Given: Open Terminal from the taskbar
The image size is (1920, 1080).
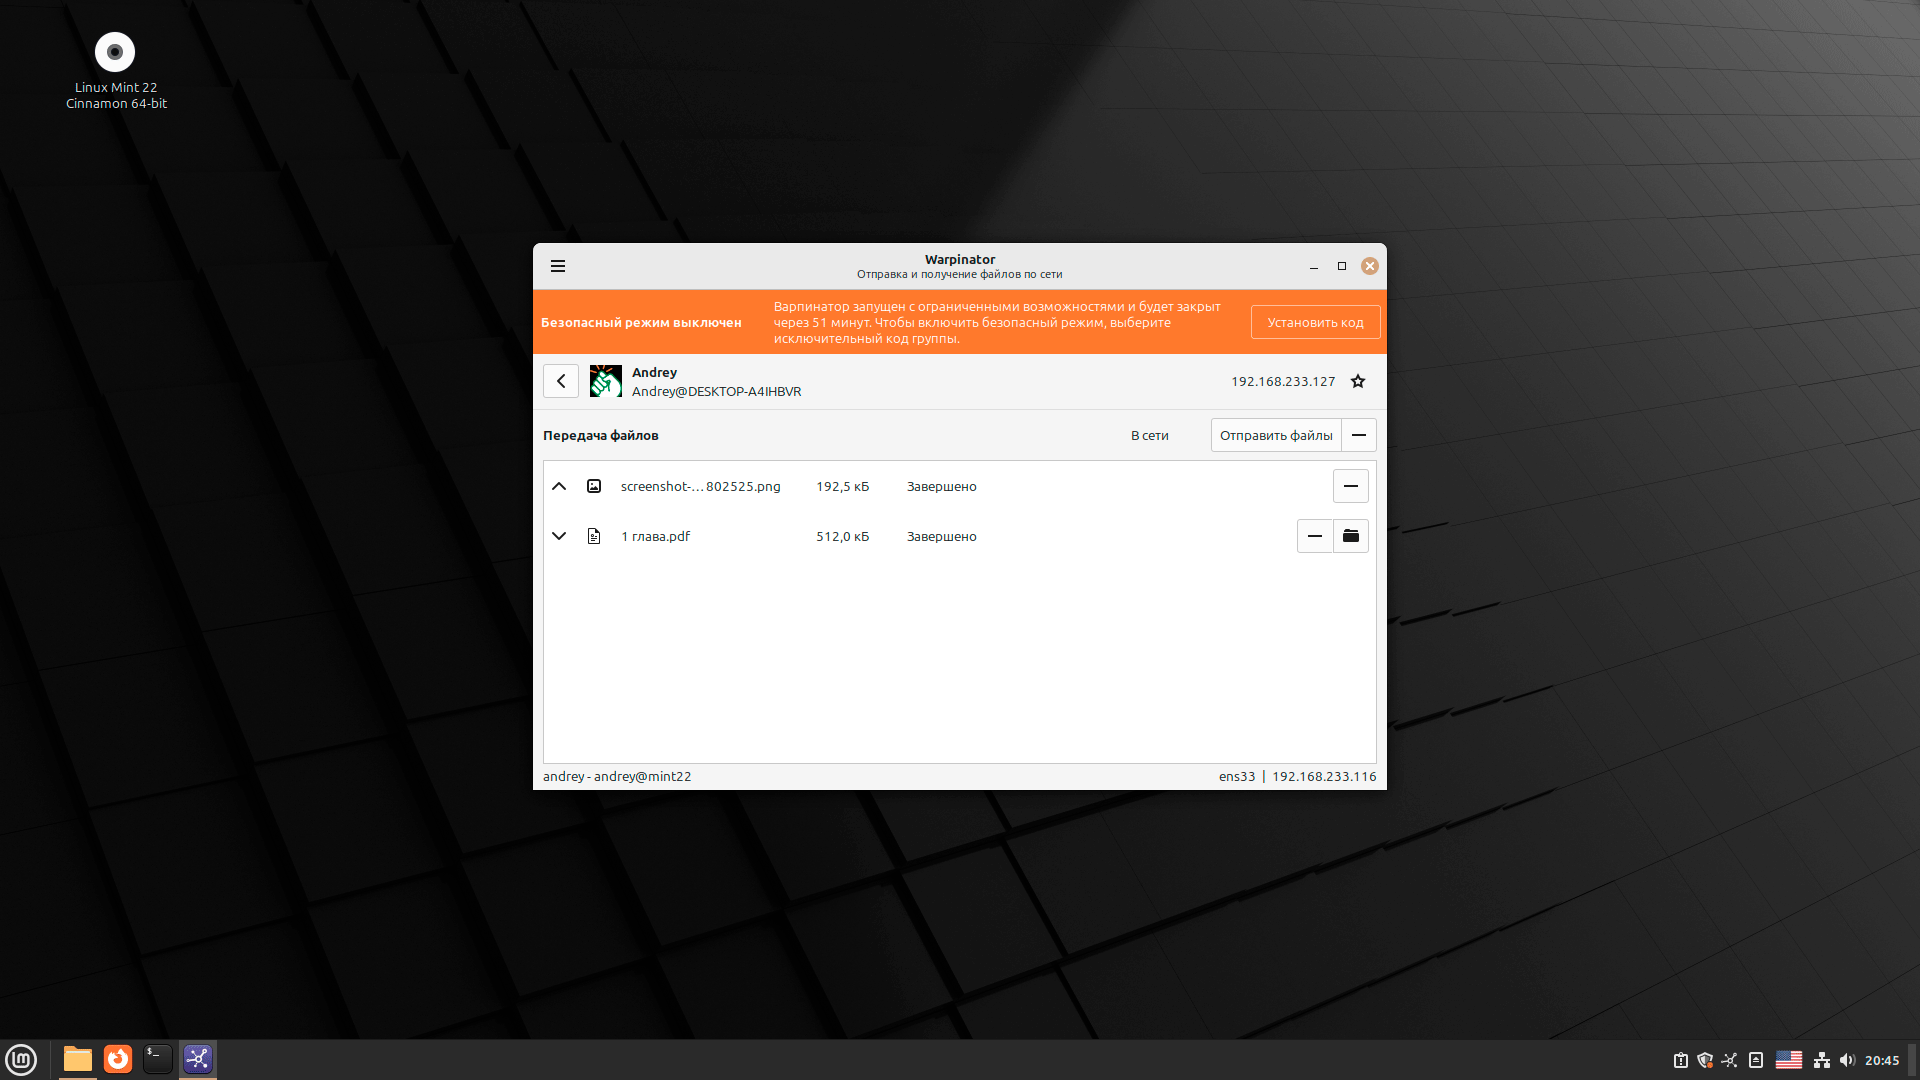Looking at the screenshot, I should (x=158, y=1059).
